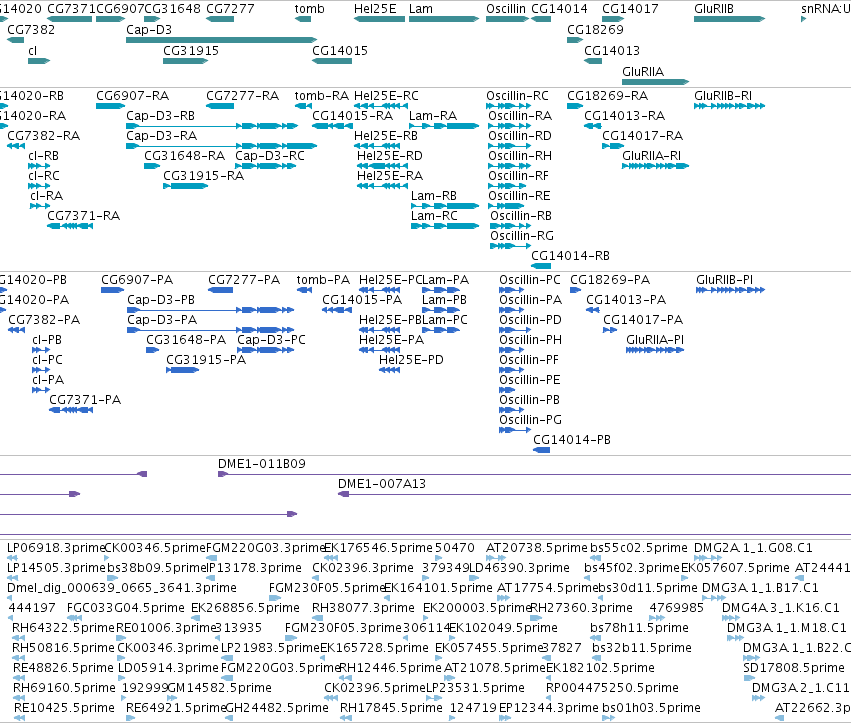The width and height of the screenshot is (851, 723).
Task: Click the Lam-RC transcript label
Action: [434, 215]
